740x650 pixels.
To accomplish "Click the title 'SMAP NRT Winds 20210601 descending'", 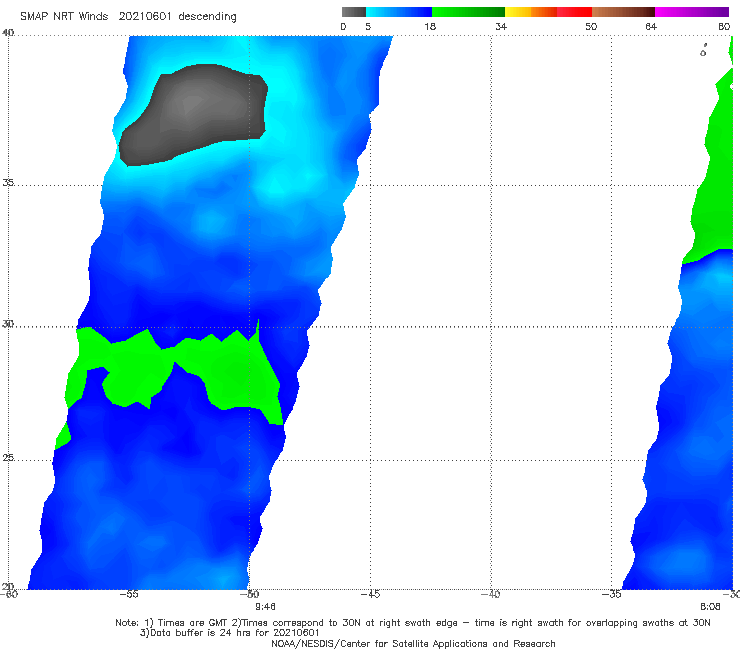I will [x=128, y=17].
